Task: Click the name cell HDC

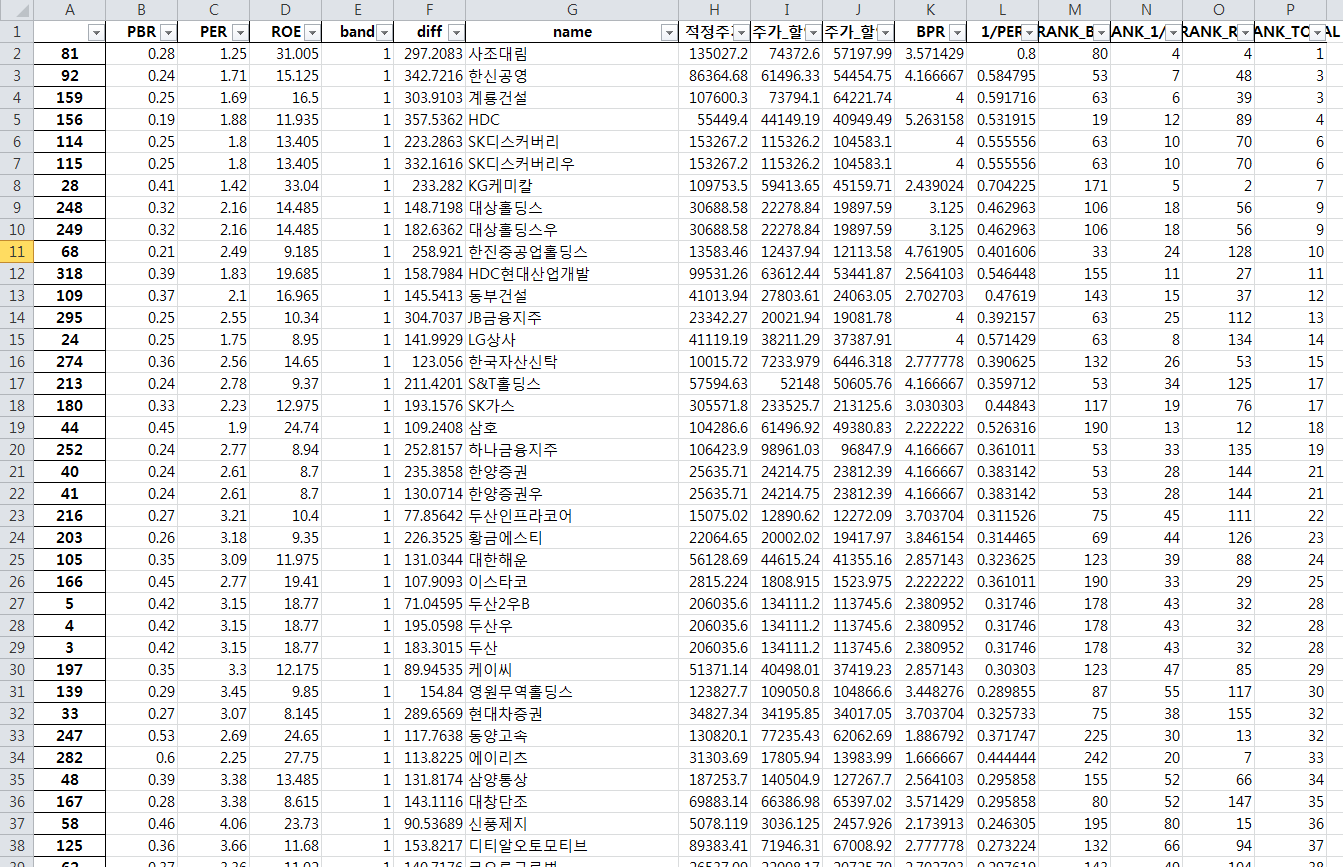Action: pos(572,120)
